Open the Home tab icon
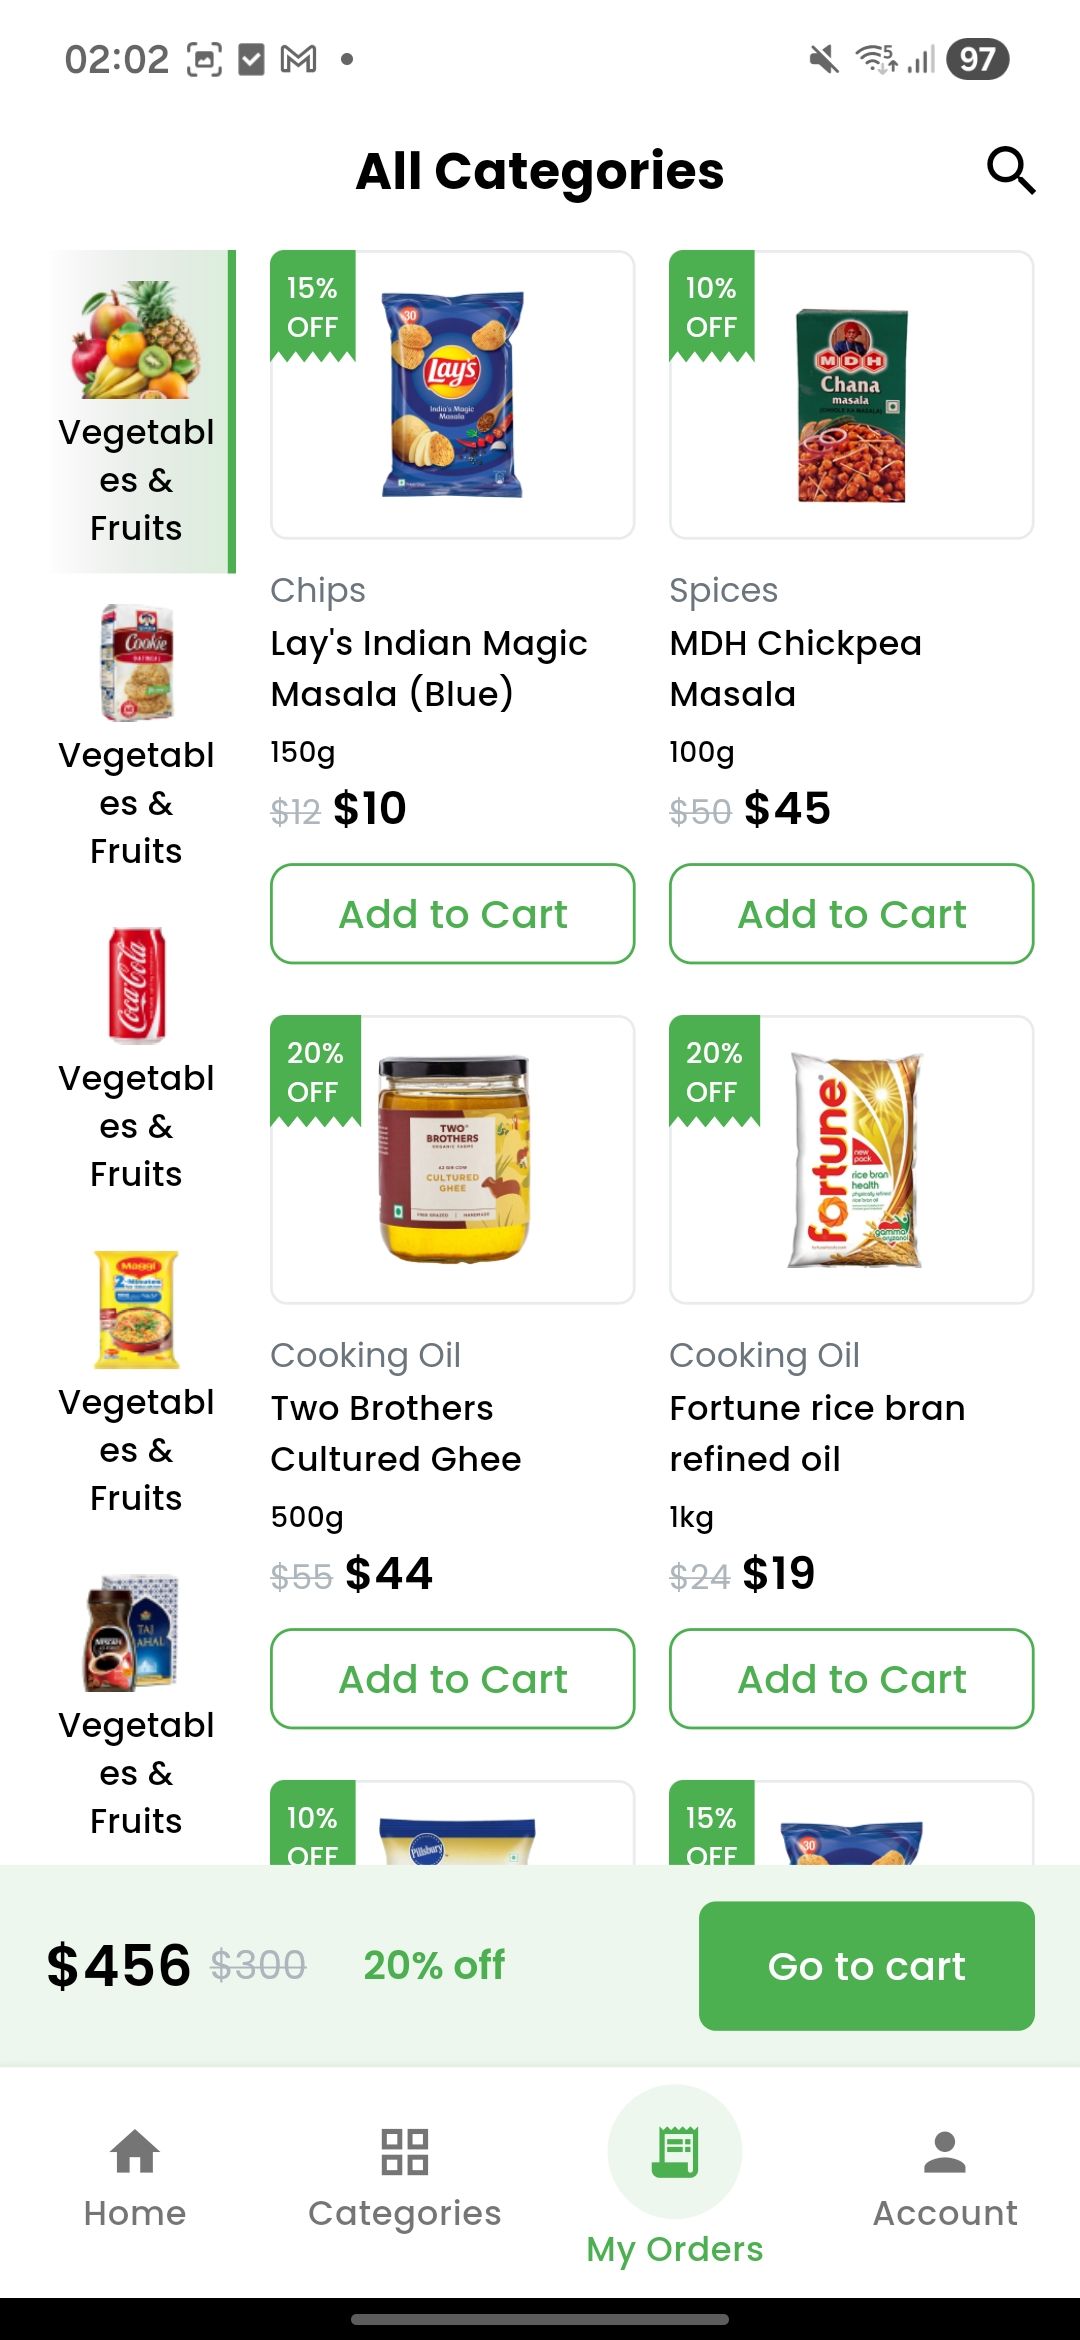This screenshot has width=1080, height=2340. click(x=135, y=2152)
